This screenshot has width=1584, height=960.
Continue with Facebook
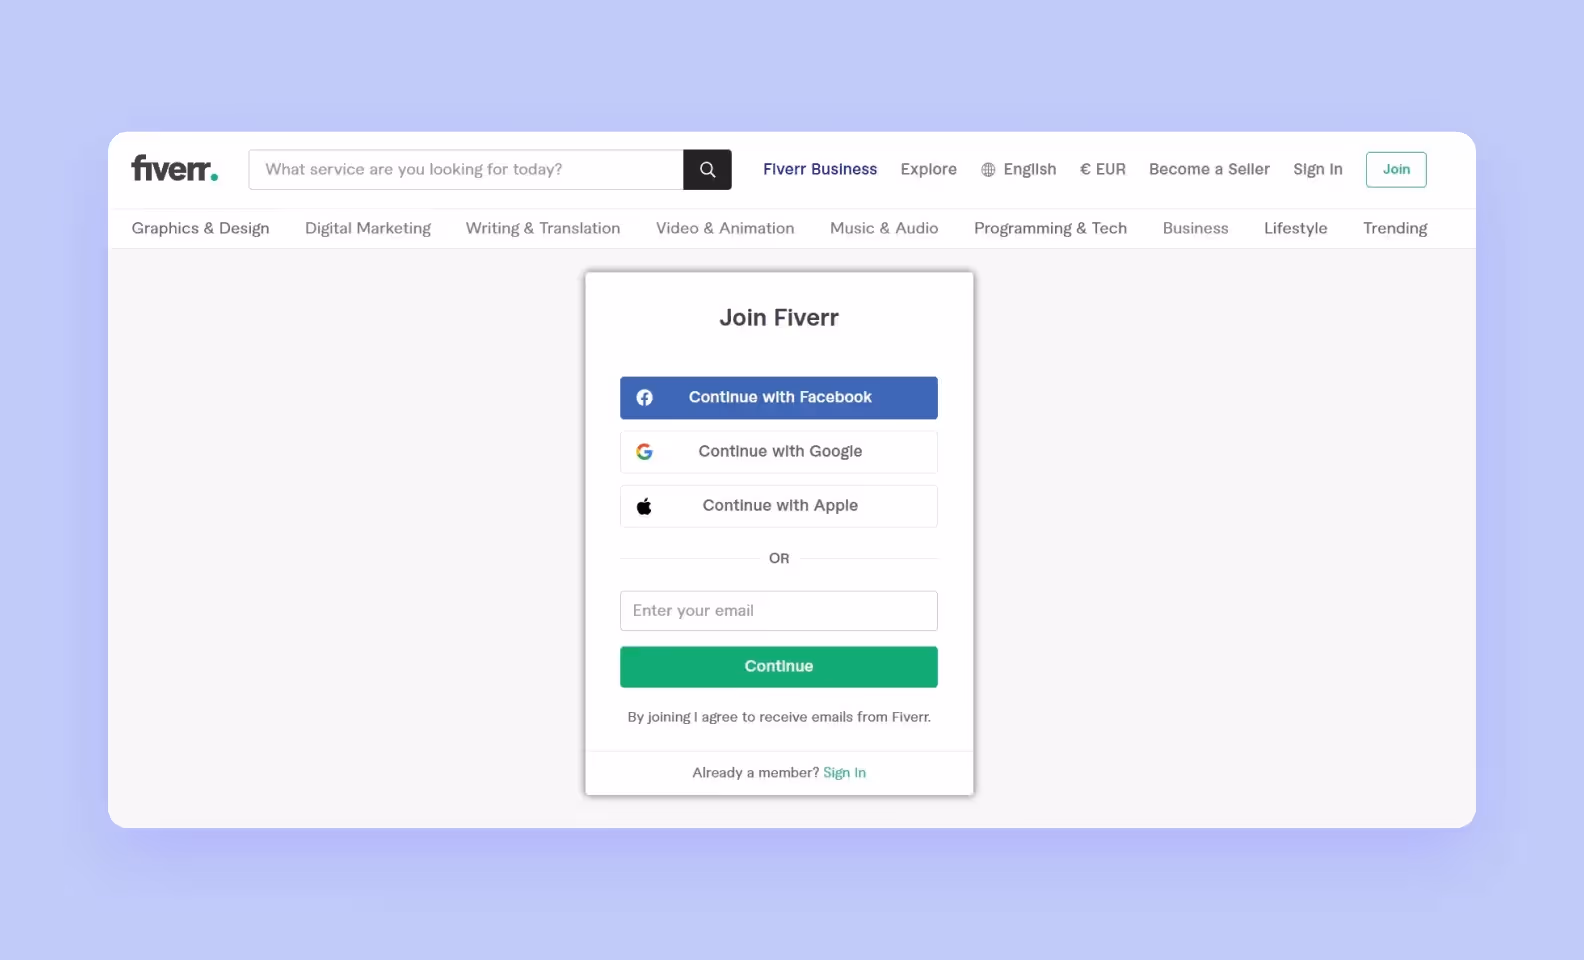(779, 398)
